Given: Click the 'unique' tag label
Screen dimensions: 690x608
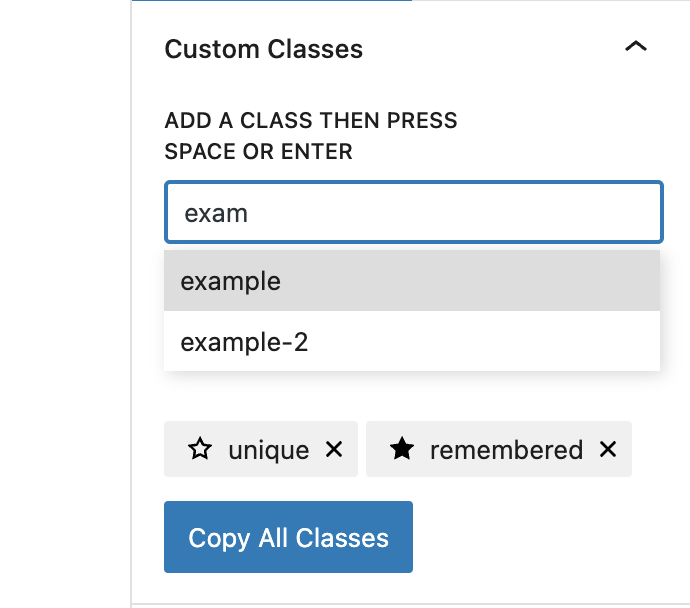Looking at the screenshot, I should (268, 450).
